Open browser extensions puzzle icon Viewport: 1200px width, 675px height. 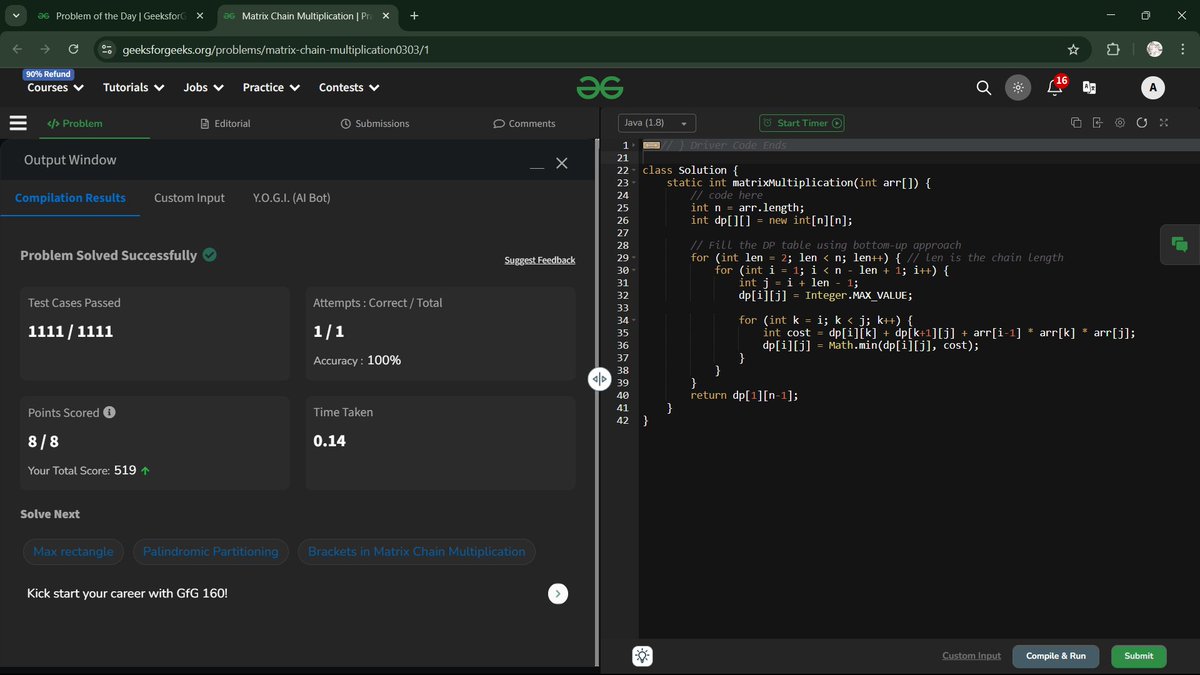1113,49
